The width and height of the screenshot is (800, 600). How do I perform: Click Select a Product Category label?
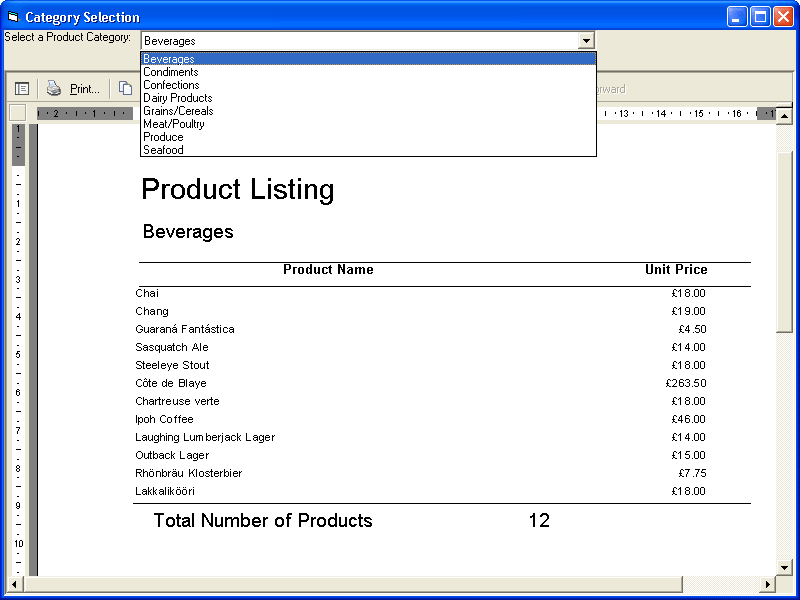[x=67, y=37]
